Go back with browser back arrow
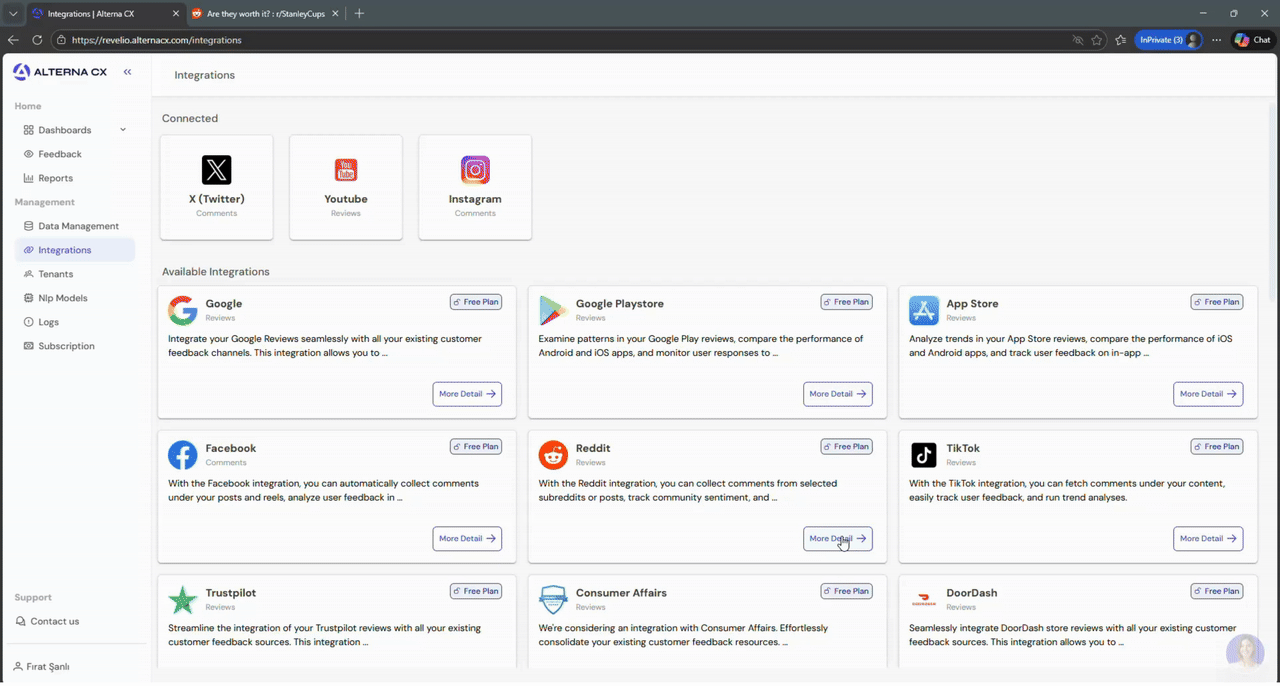The height and width of the screenshot is (686, 1280). (13, 40)
